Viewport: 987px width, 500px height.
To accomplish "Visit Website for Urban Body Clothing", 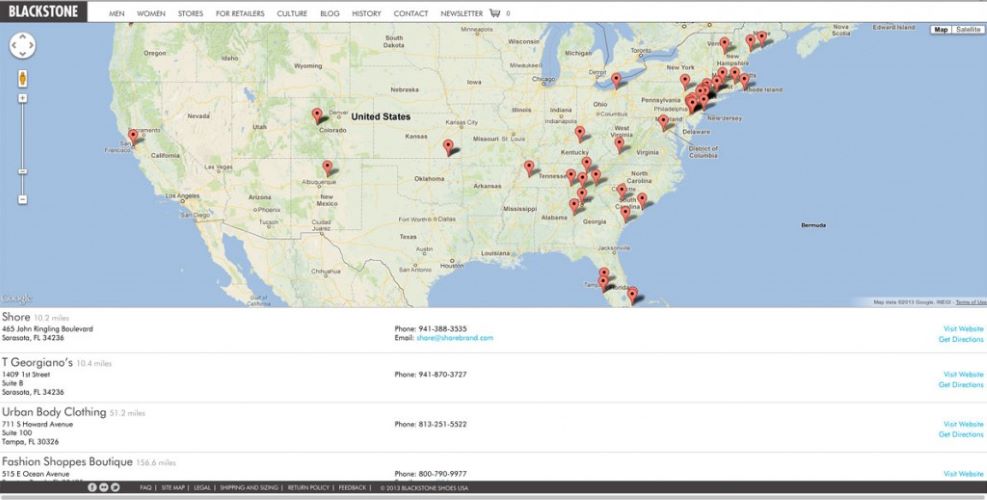I will click(963, 424).
